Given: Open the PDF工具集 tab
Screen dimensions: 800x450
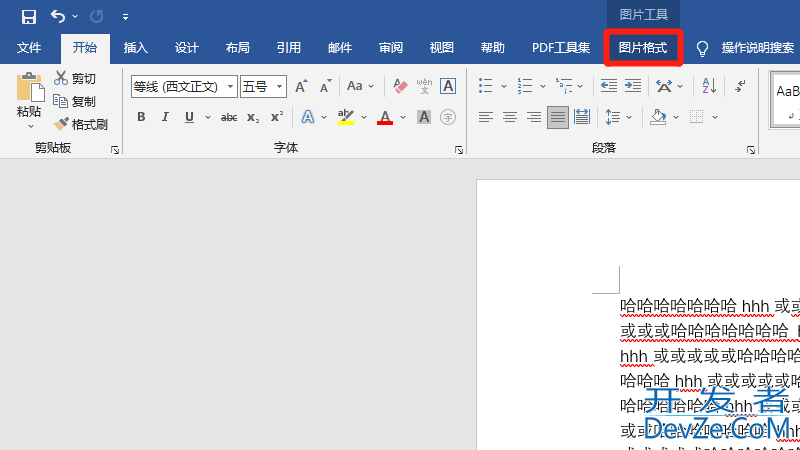Looking at the screenshot, I should pos(561,48).
